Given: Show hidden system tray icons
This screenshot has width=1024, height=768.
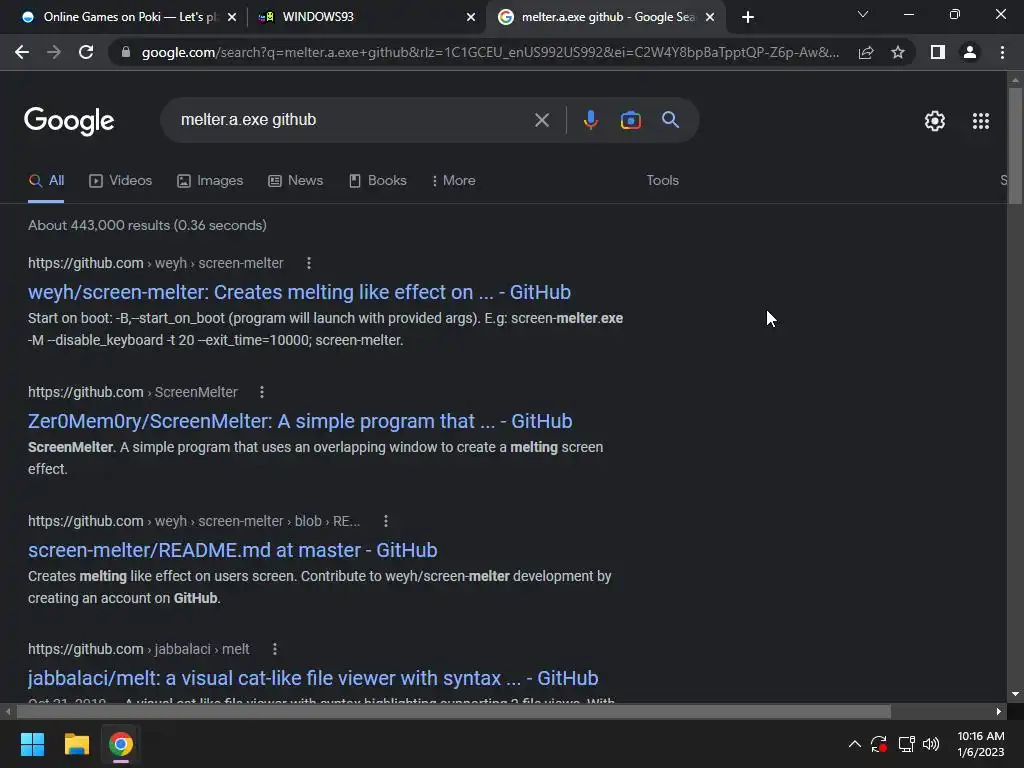Looking at the screenshot, I should [854, 744].
